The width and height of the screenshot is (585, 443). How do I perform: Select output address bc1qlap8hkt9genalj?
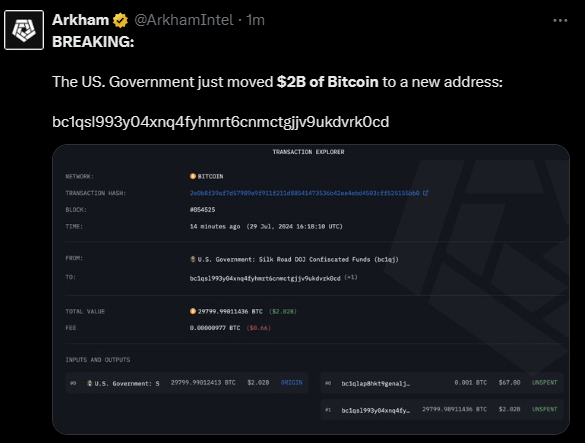(375, 383)
